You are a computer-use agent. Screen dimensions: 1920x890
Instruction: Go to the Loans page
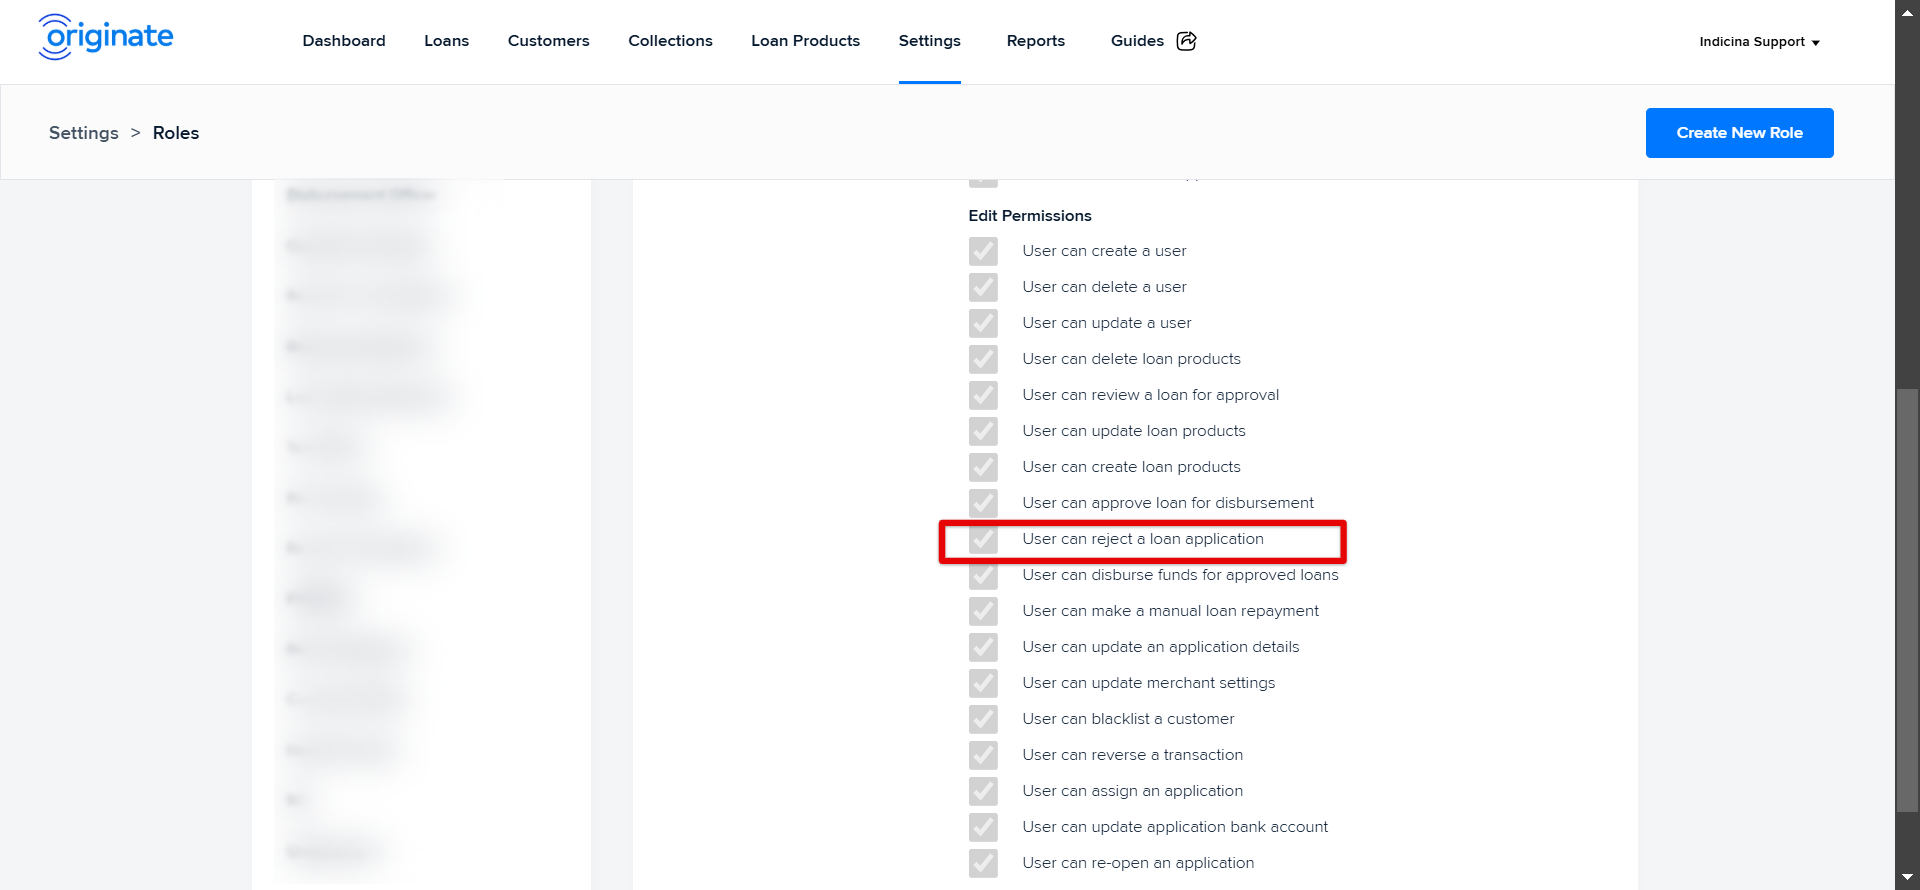click(x=446, y=41)
